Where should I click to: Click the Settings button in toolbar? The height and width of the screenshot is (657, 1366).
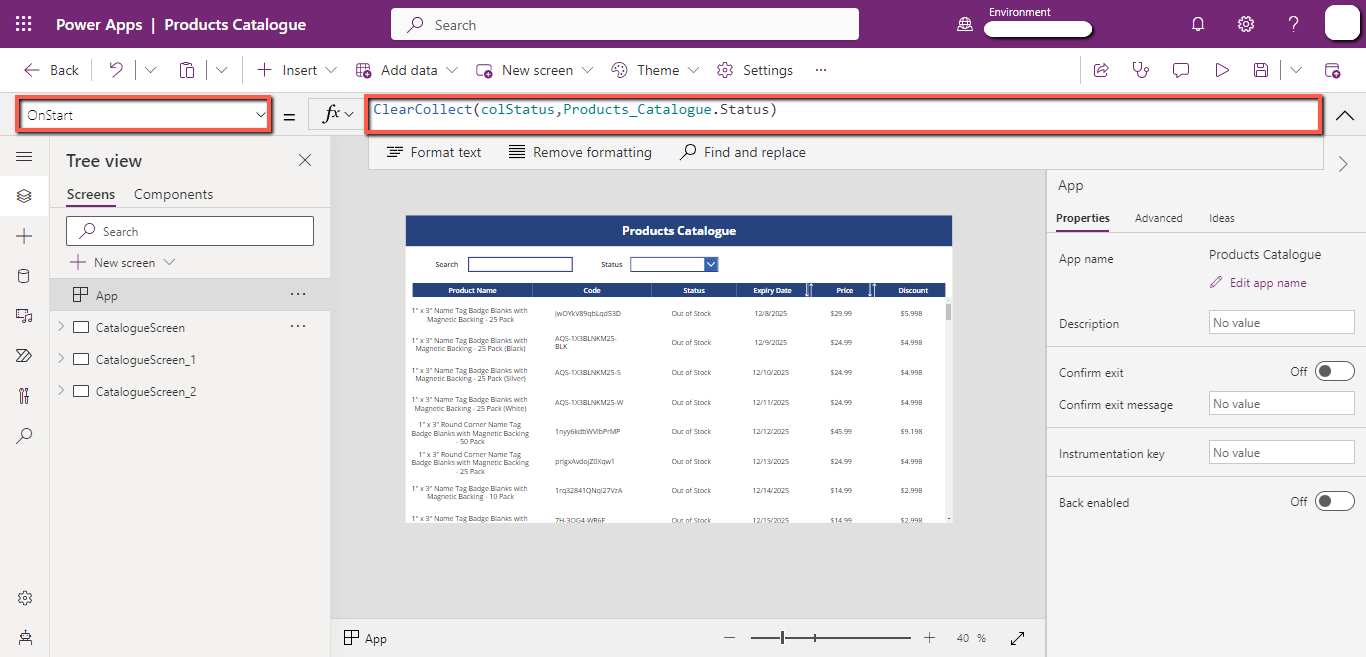(755, 70)
